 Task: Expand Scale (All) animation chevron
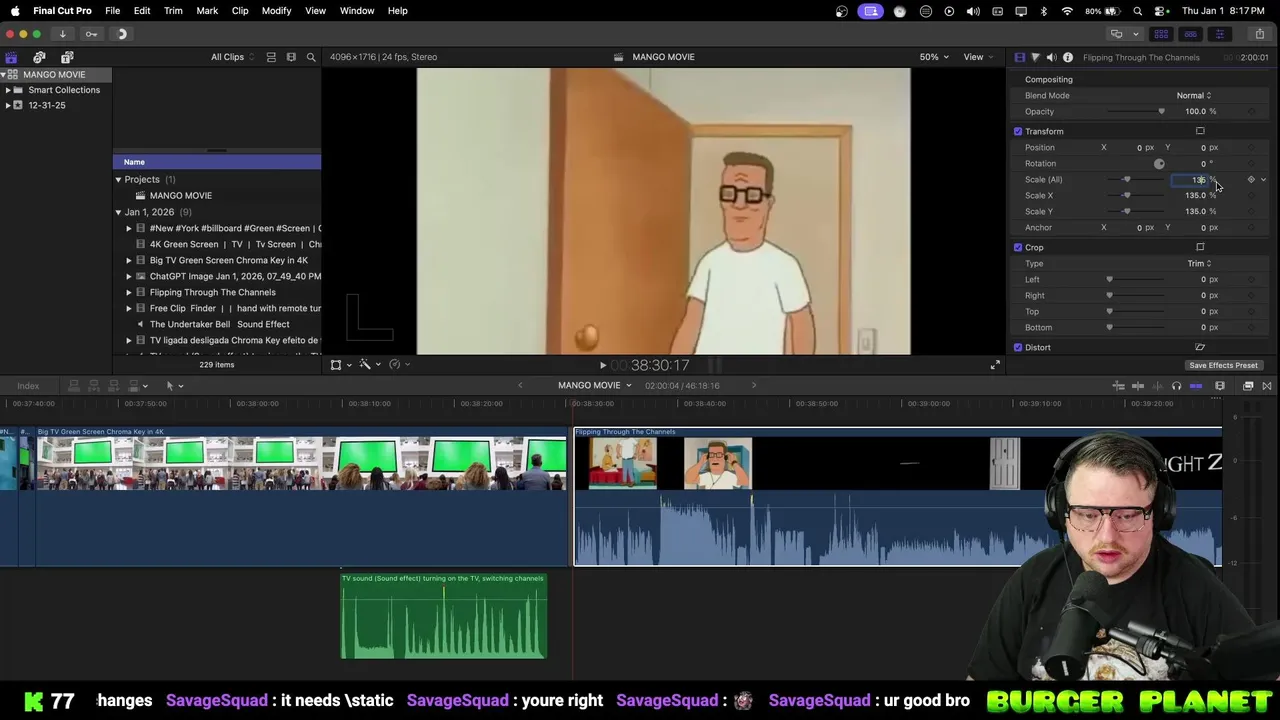[1263, 179]
